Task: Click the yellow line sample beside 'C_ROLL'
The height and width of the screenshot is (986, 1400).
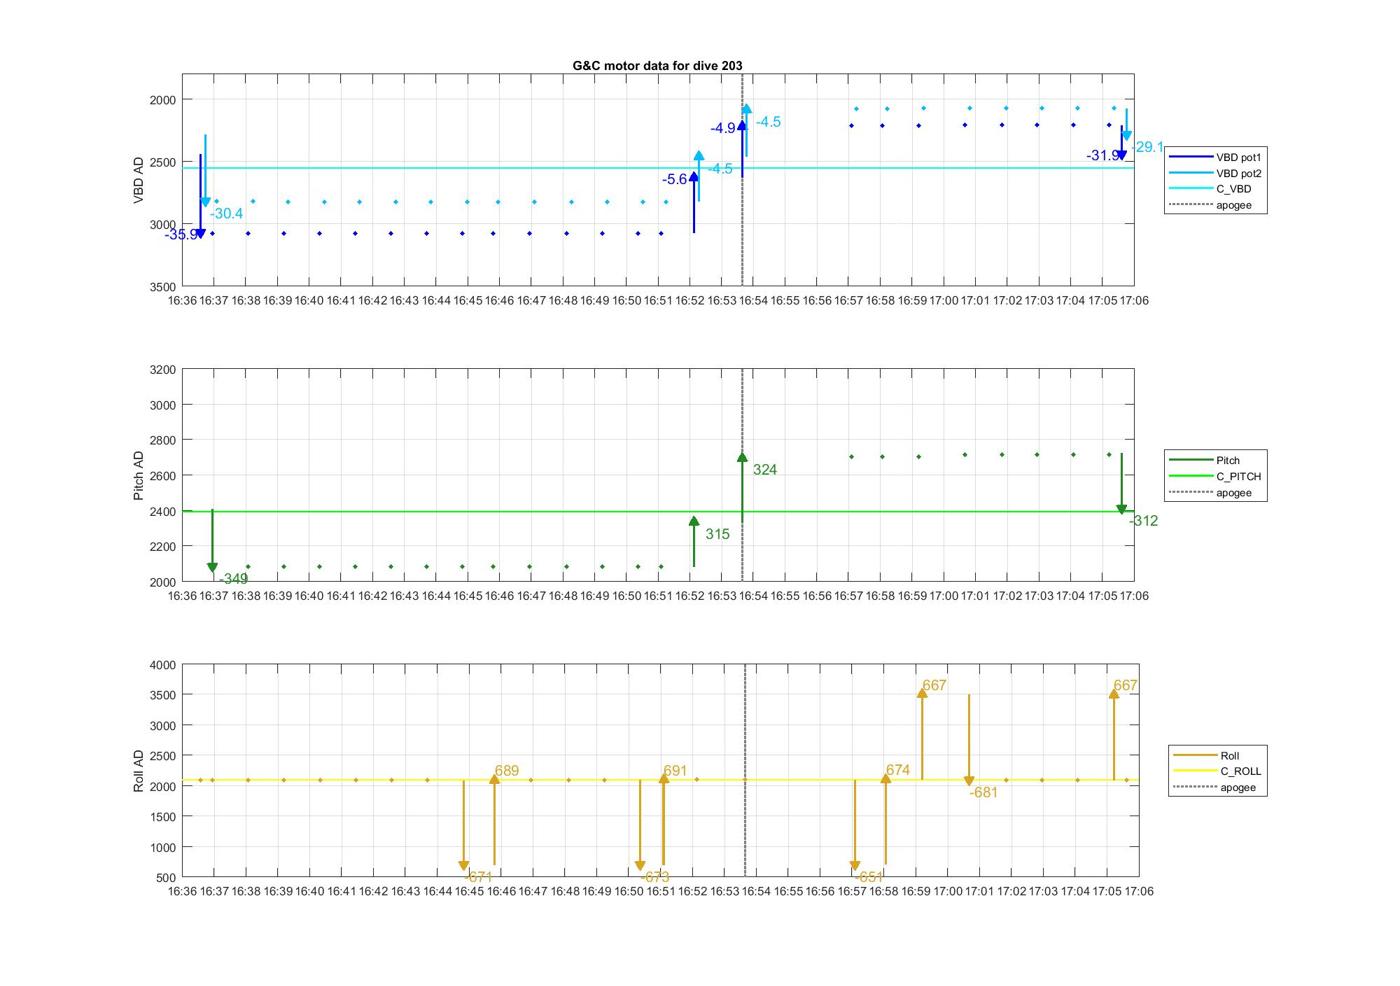Action: tap(1195, 772)
